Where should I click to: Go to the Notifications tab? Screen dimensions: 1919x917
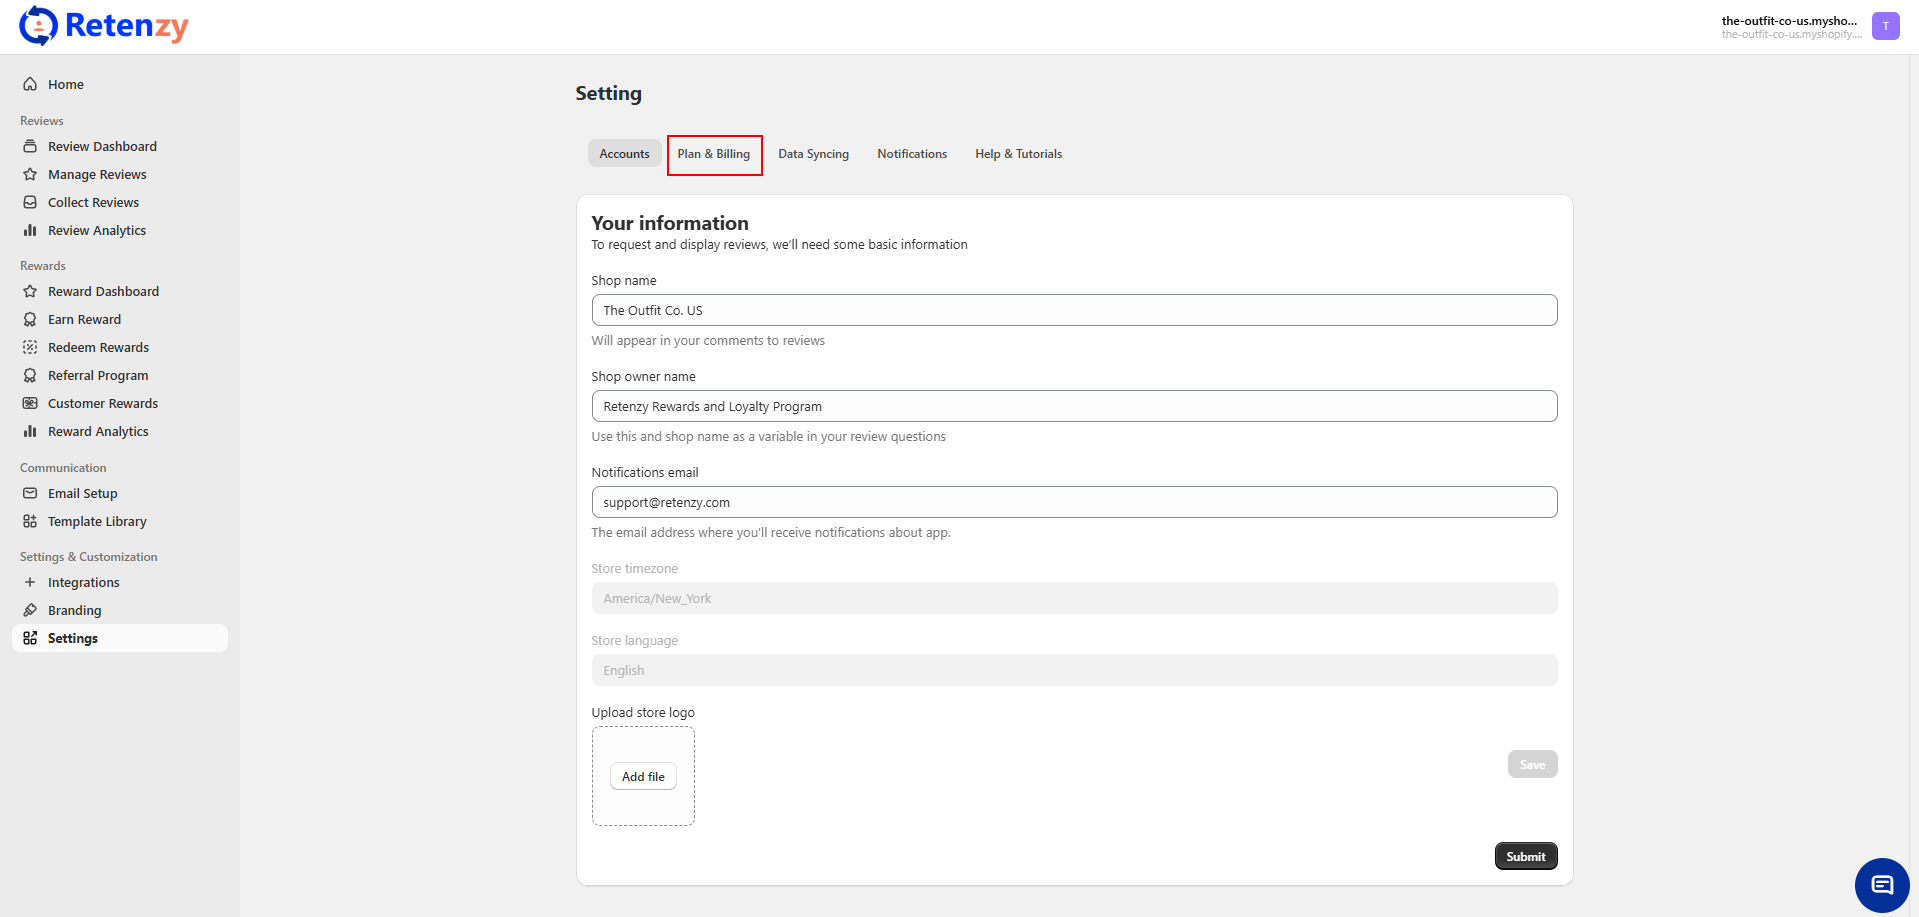click(911, 154)
